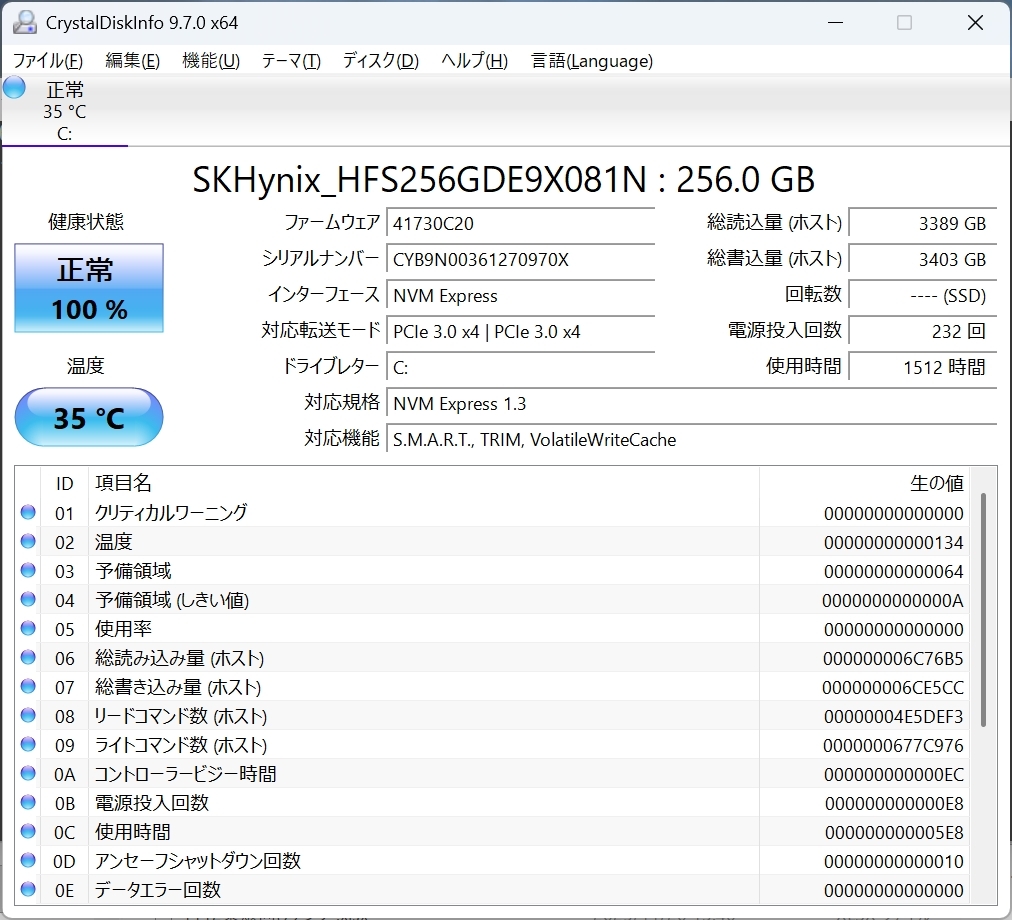Click status dot beside 予備領域
This screenshot has width=1012, height=920.
point(27,570)
